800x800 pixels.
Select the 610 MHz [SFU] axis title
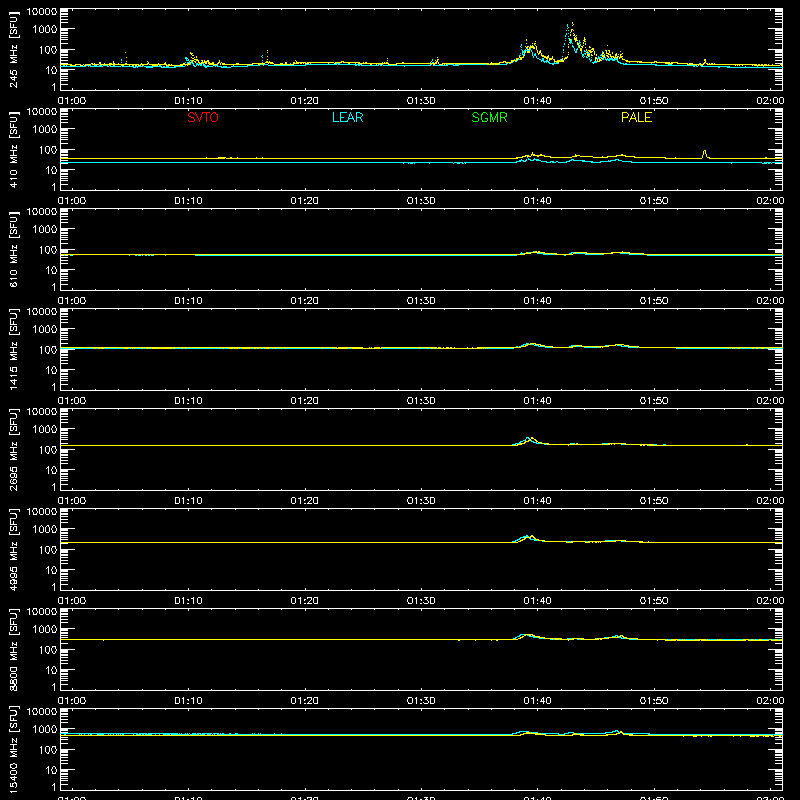coord(14,249)
